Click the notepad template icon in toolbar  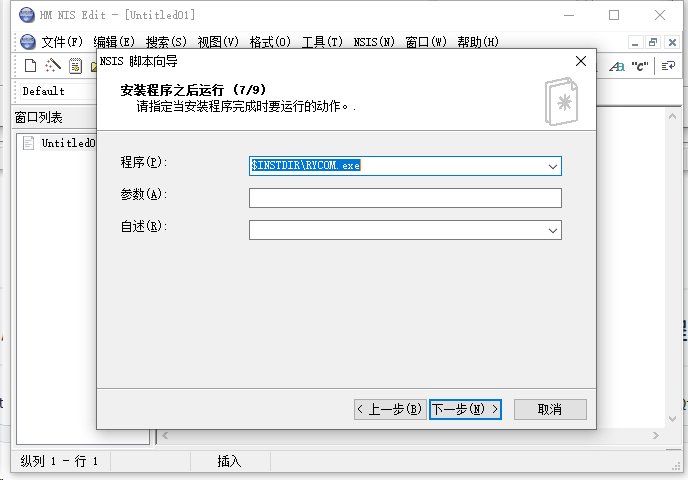coord(75,66)
